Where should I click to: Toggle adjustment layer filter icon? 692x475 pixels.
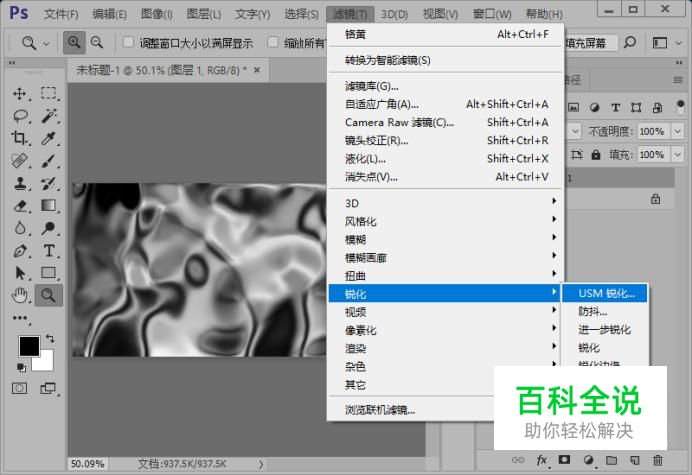(x=594, y=108)
